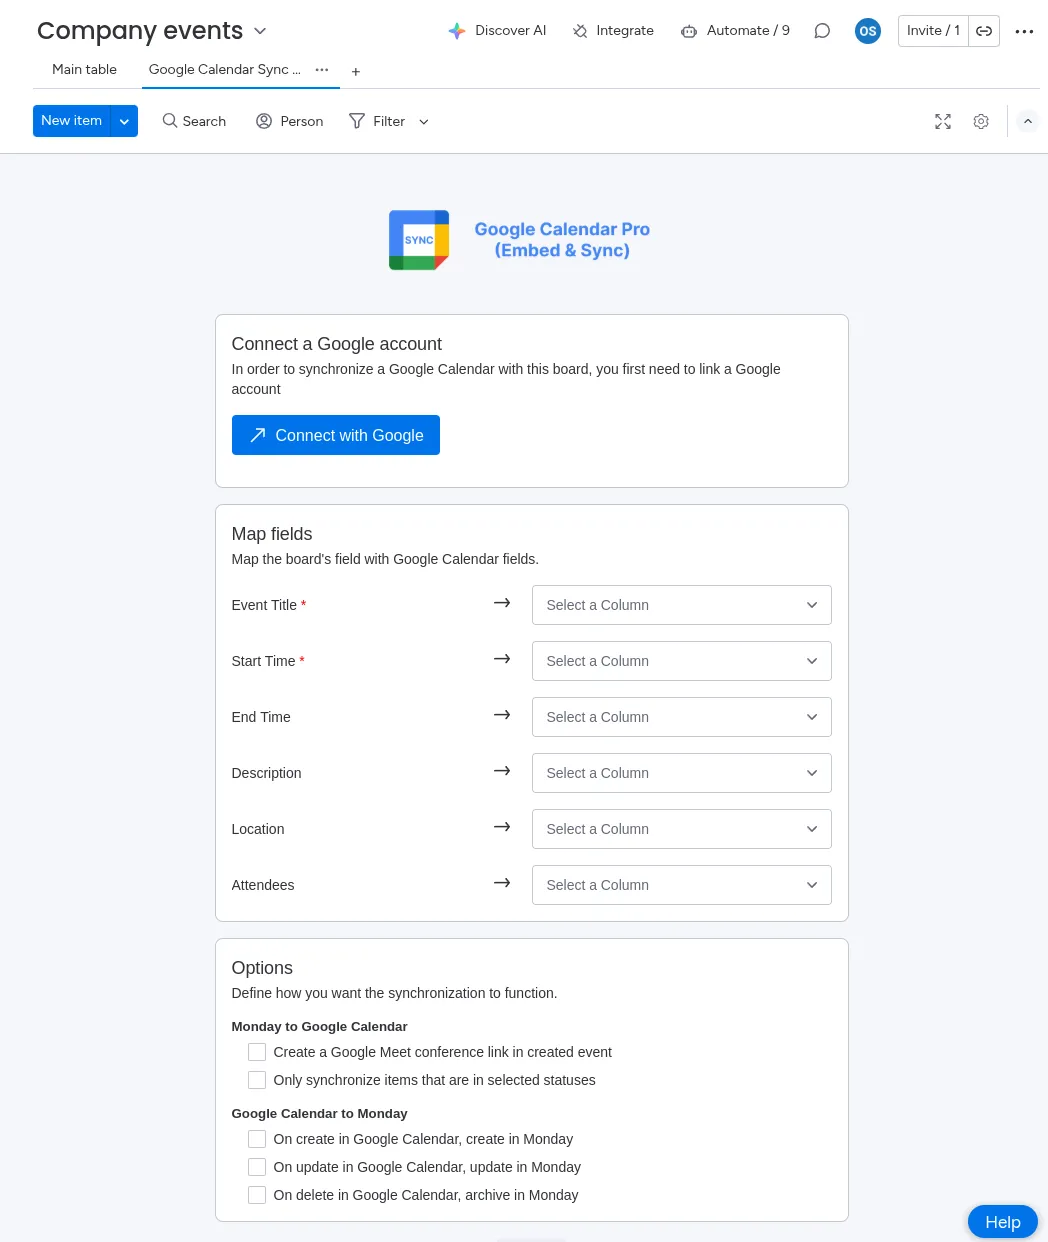
Task: Click the Map fields heading
Action: [x=272, y=534]
